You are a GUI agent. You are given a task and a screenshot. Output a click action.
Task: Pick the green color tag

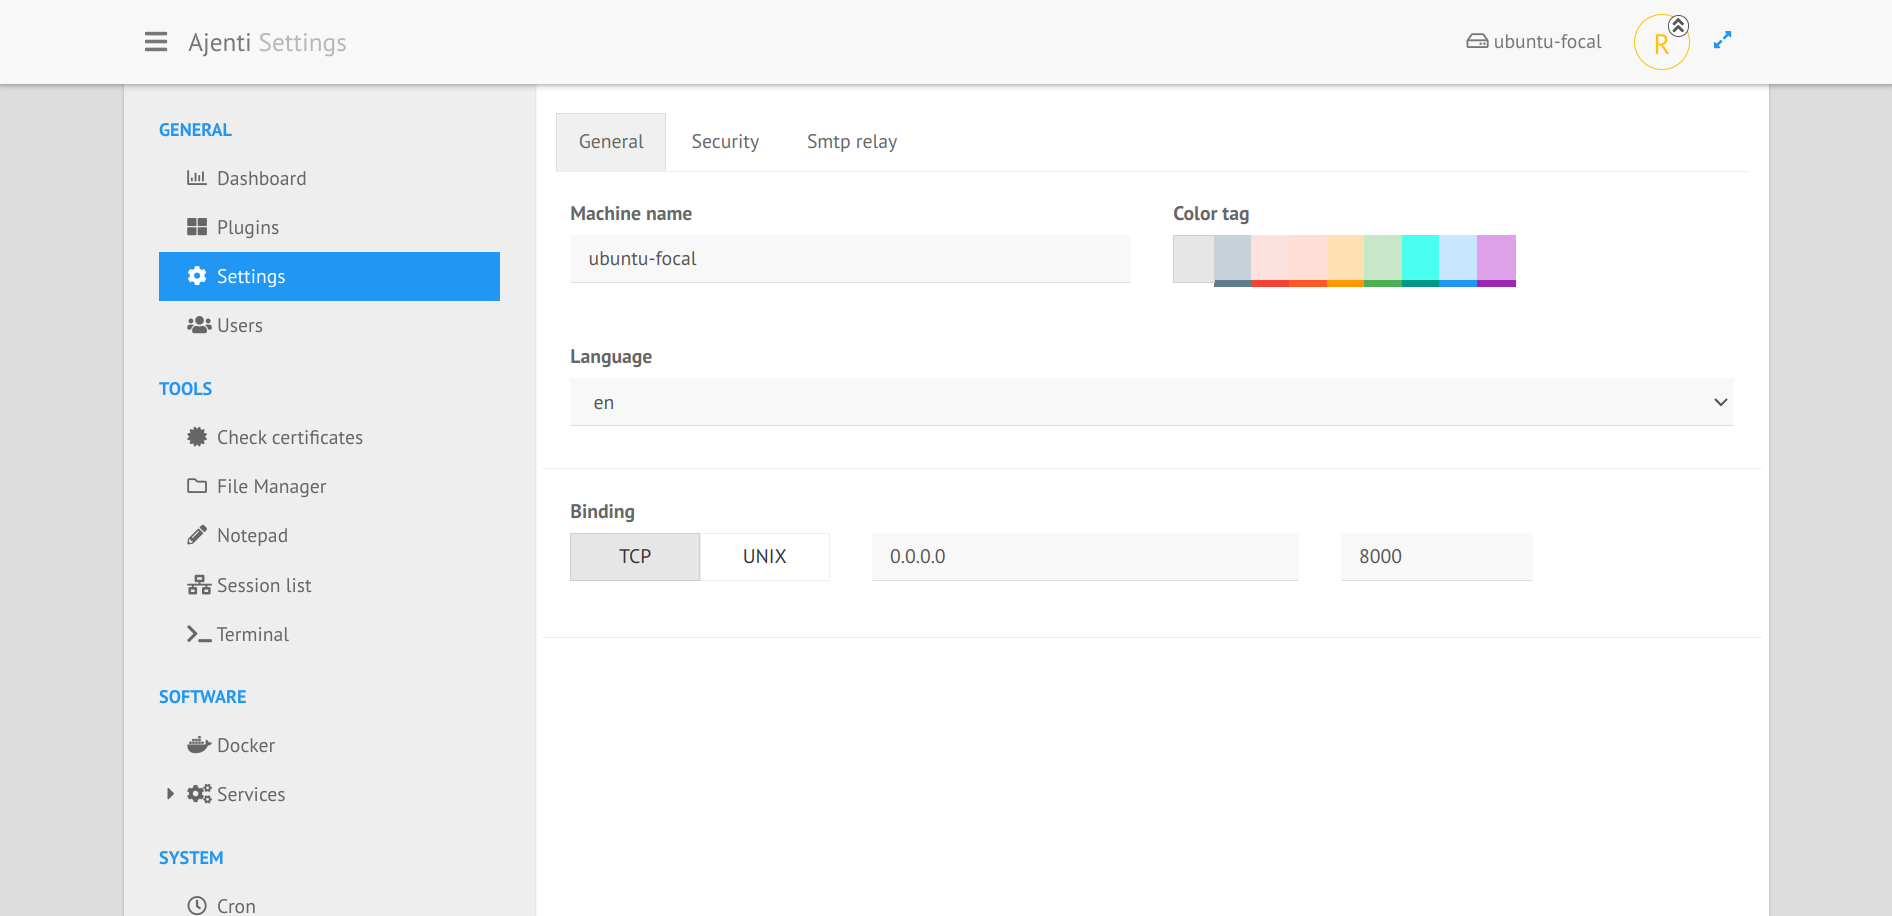pos(1383,260)
